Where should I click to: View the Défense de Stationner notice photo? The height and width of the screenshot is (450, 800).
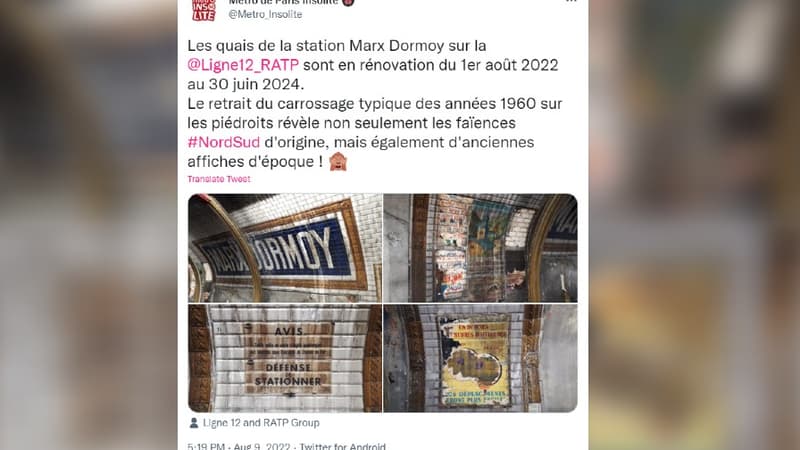point(285,358)
